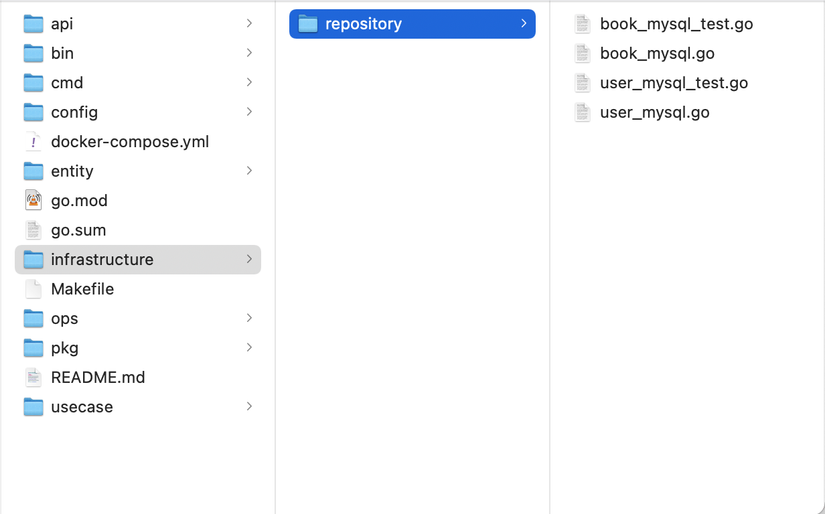This screenshot has height=514, width=825.
Task: Click the repository folder chevron
Action: point(523,24)
